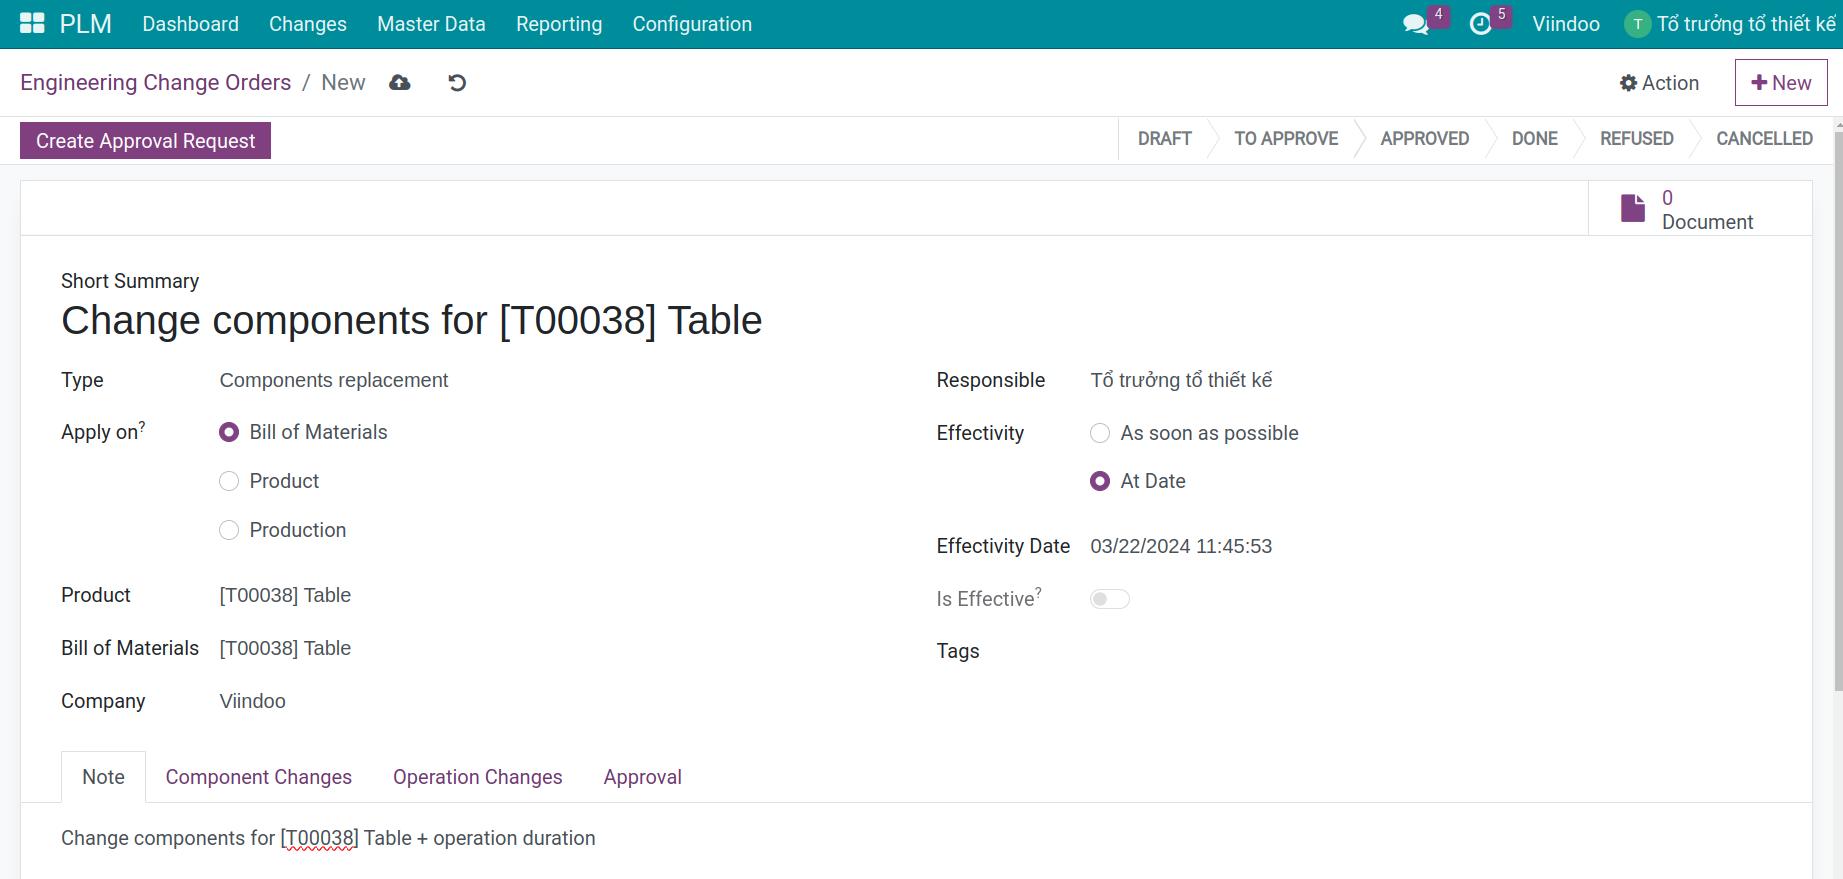The width and height of the screenshot is (1843, 879).
Task: Open the Changes menu
Action: 308,24
